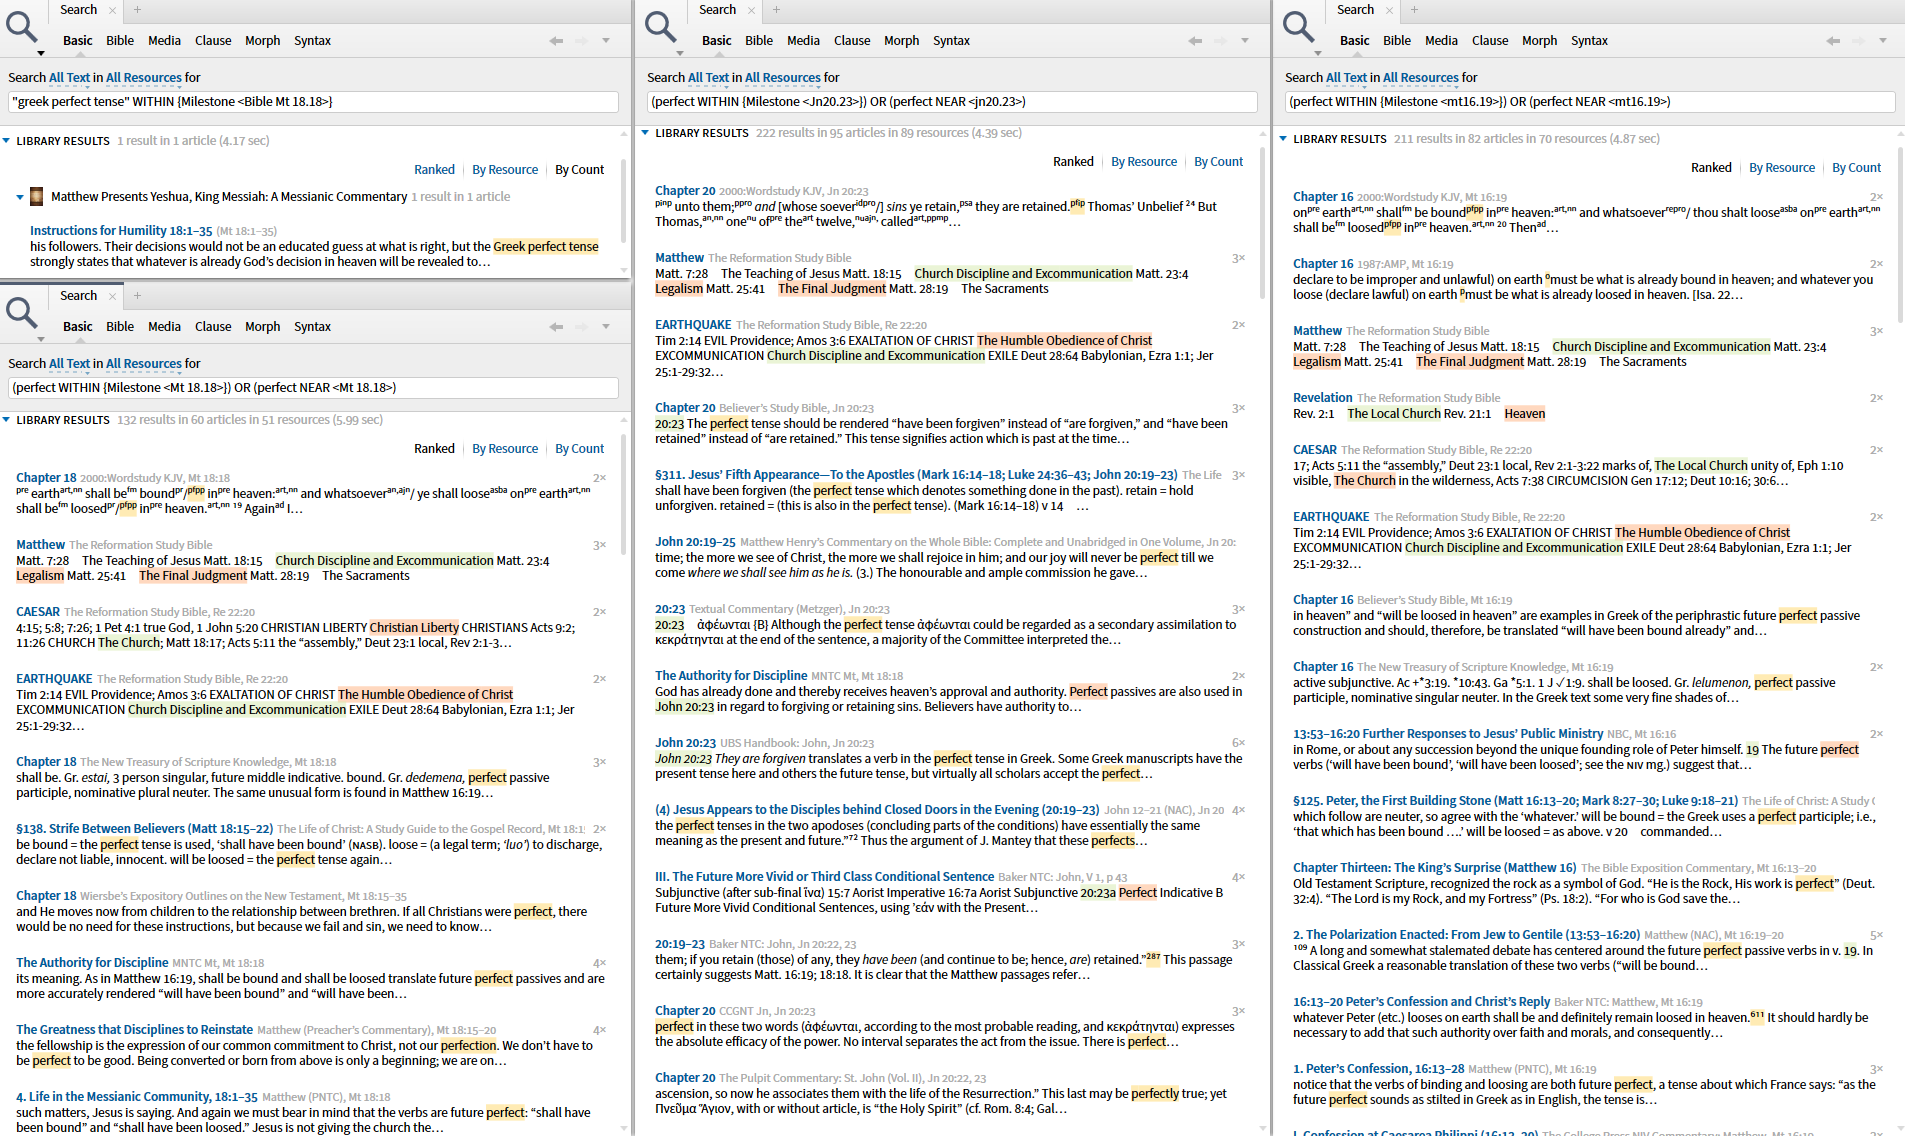This screenshot has width=1905, height=1136.
Task: Select By Resource view in the 222-results panel
Action: coord(1144,162)
